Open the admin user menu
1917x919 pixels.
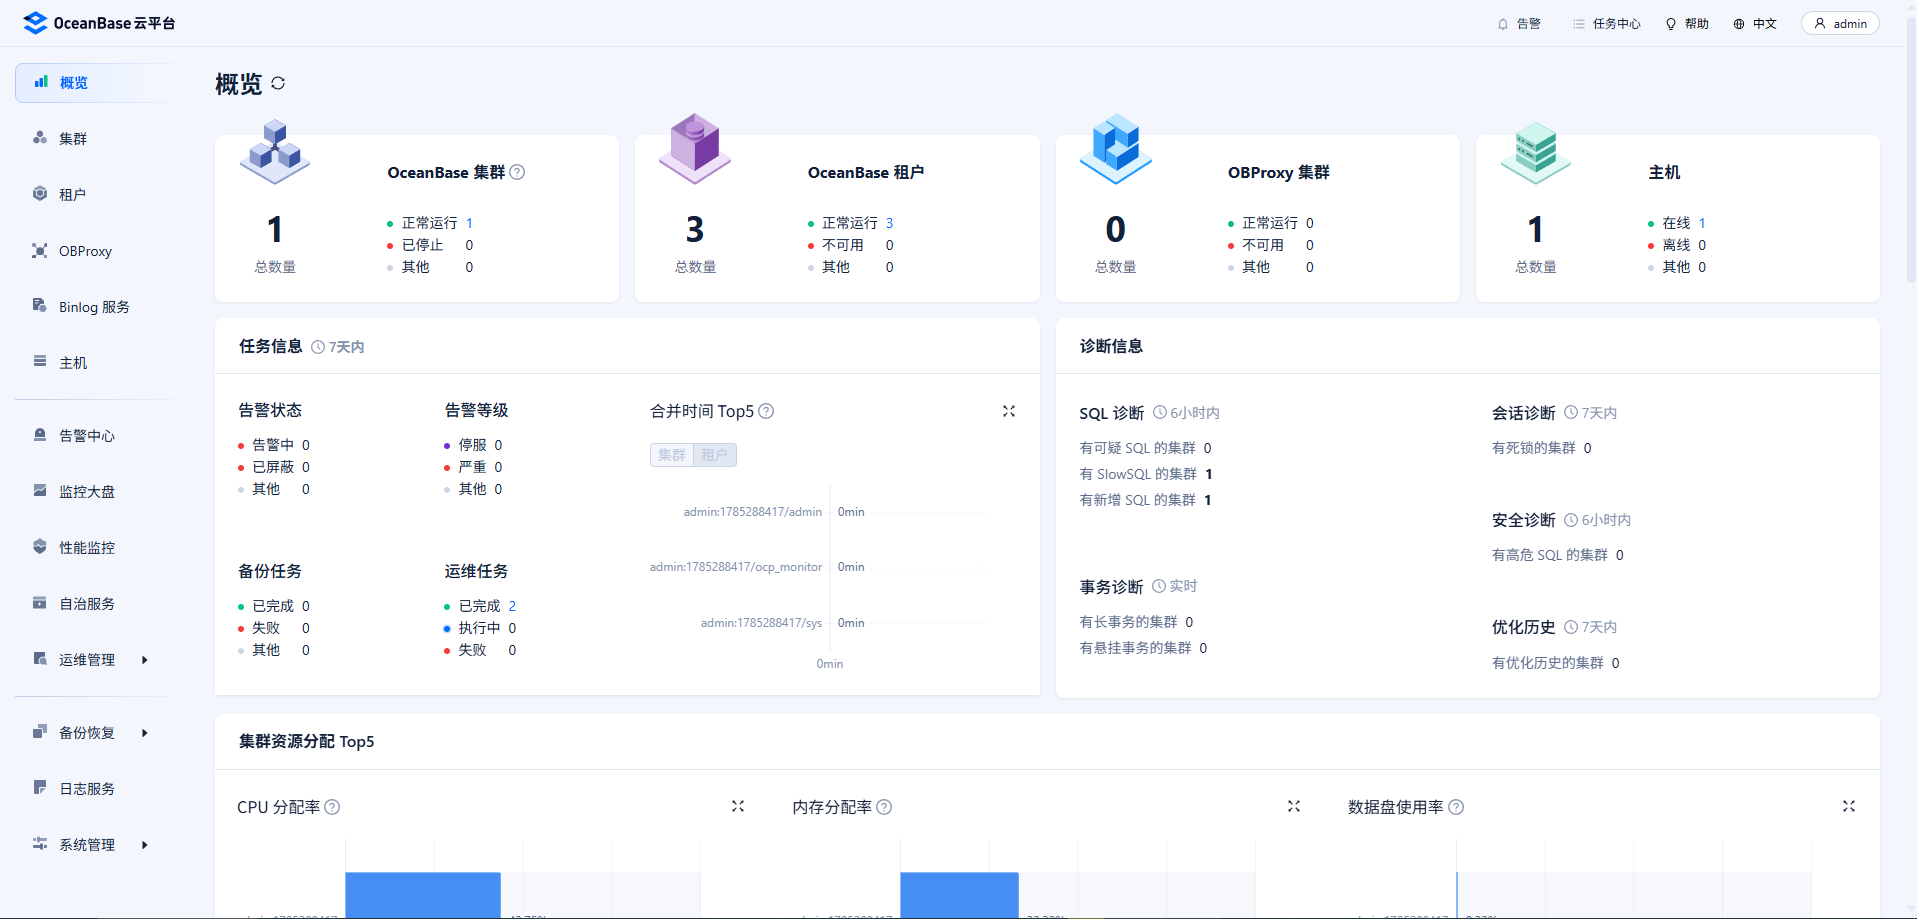[x=1840, y=23]
